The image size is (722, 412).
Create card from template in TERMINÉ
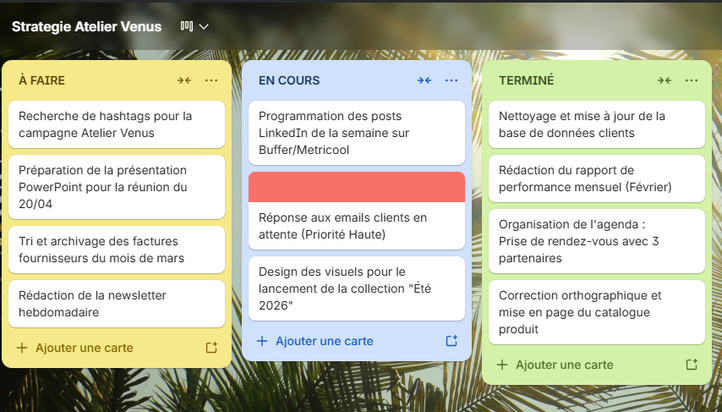click(691, 365)
